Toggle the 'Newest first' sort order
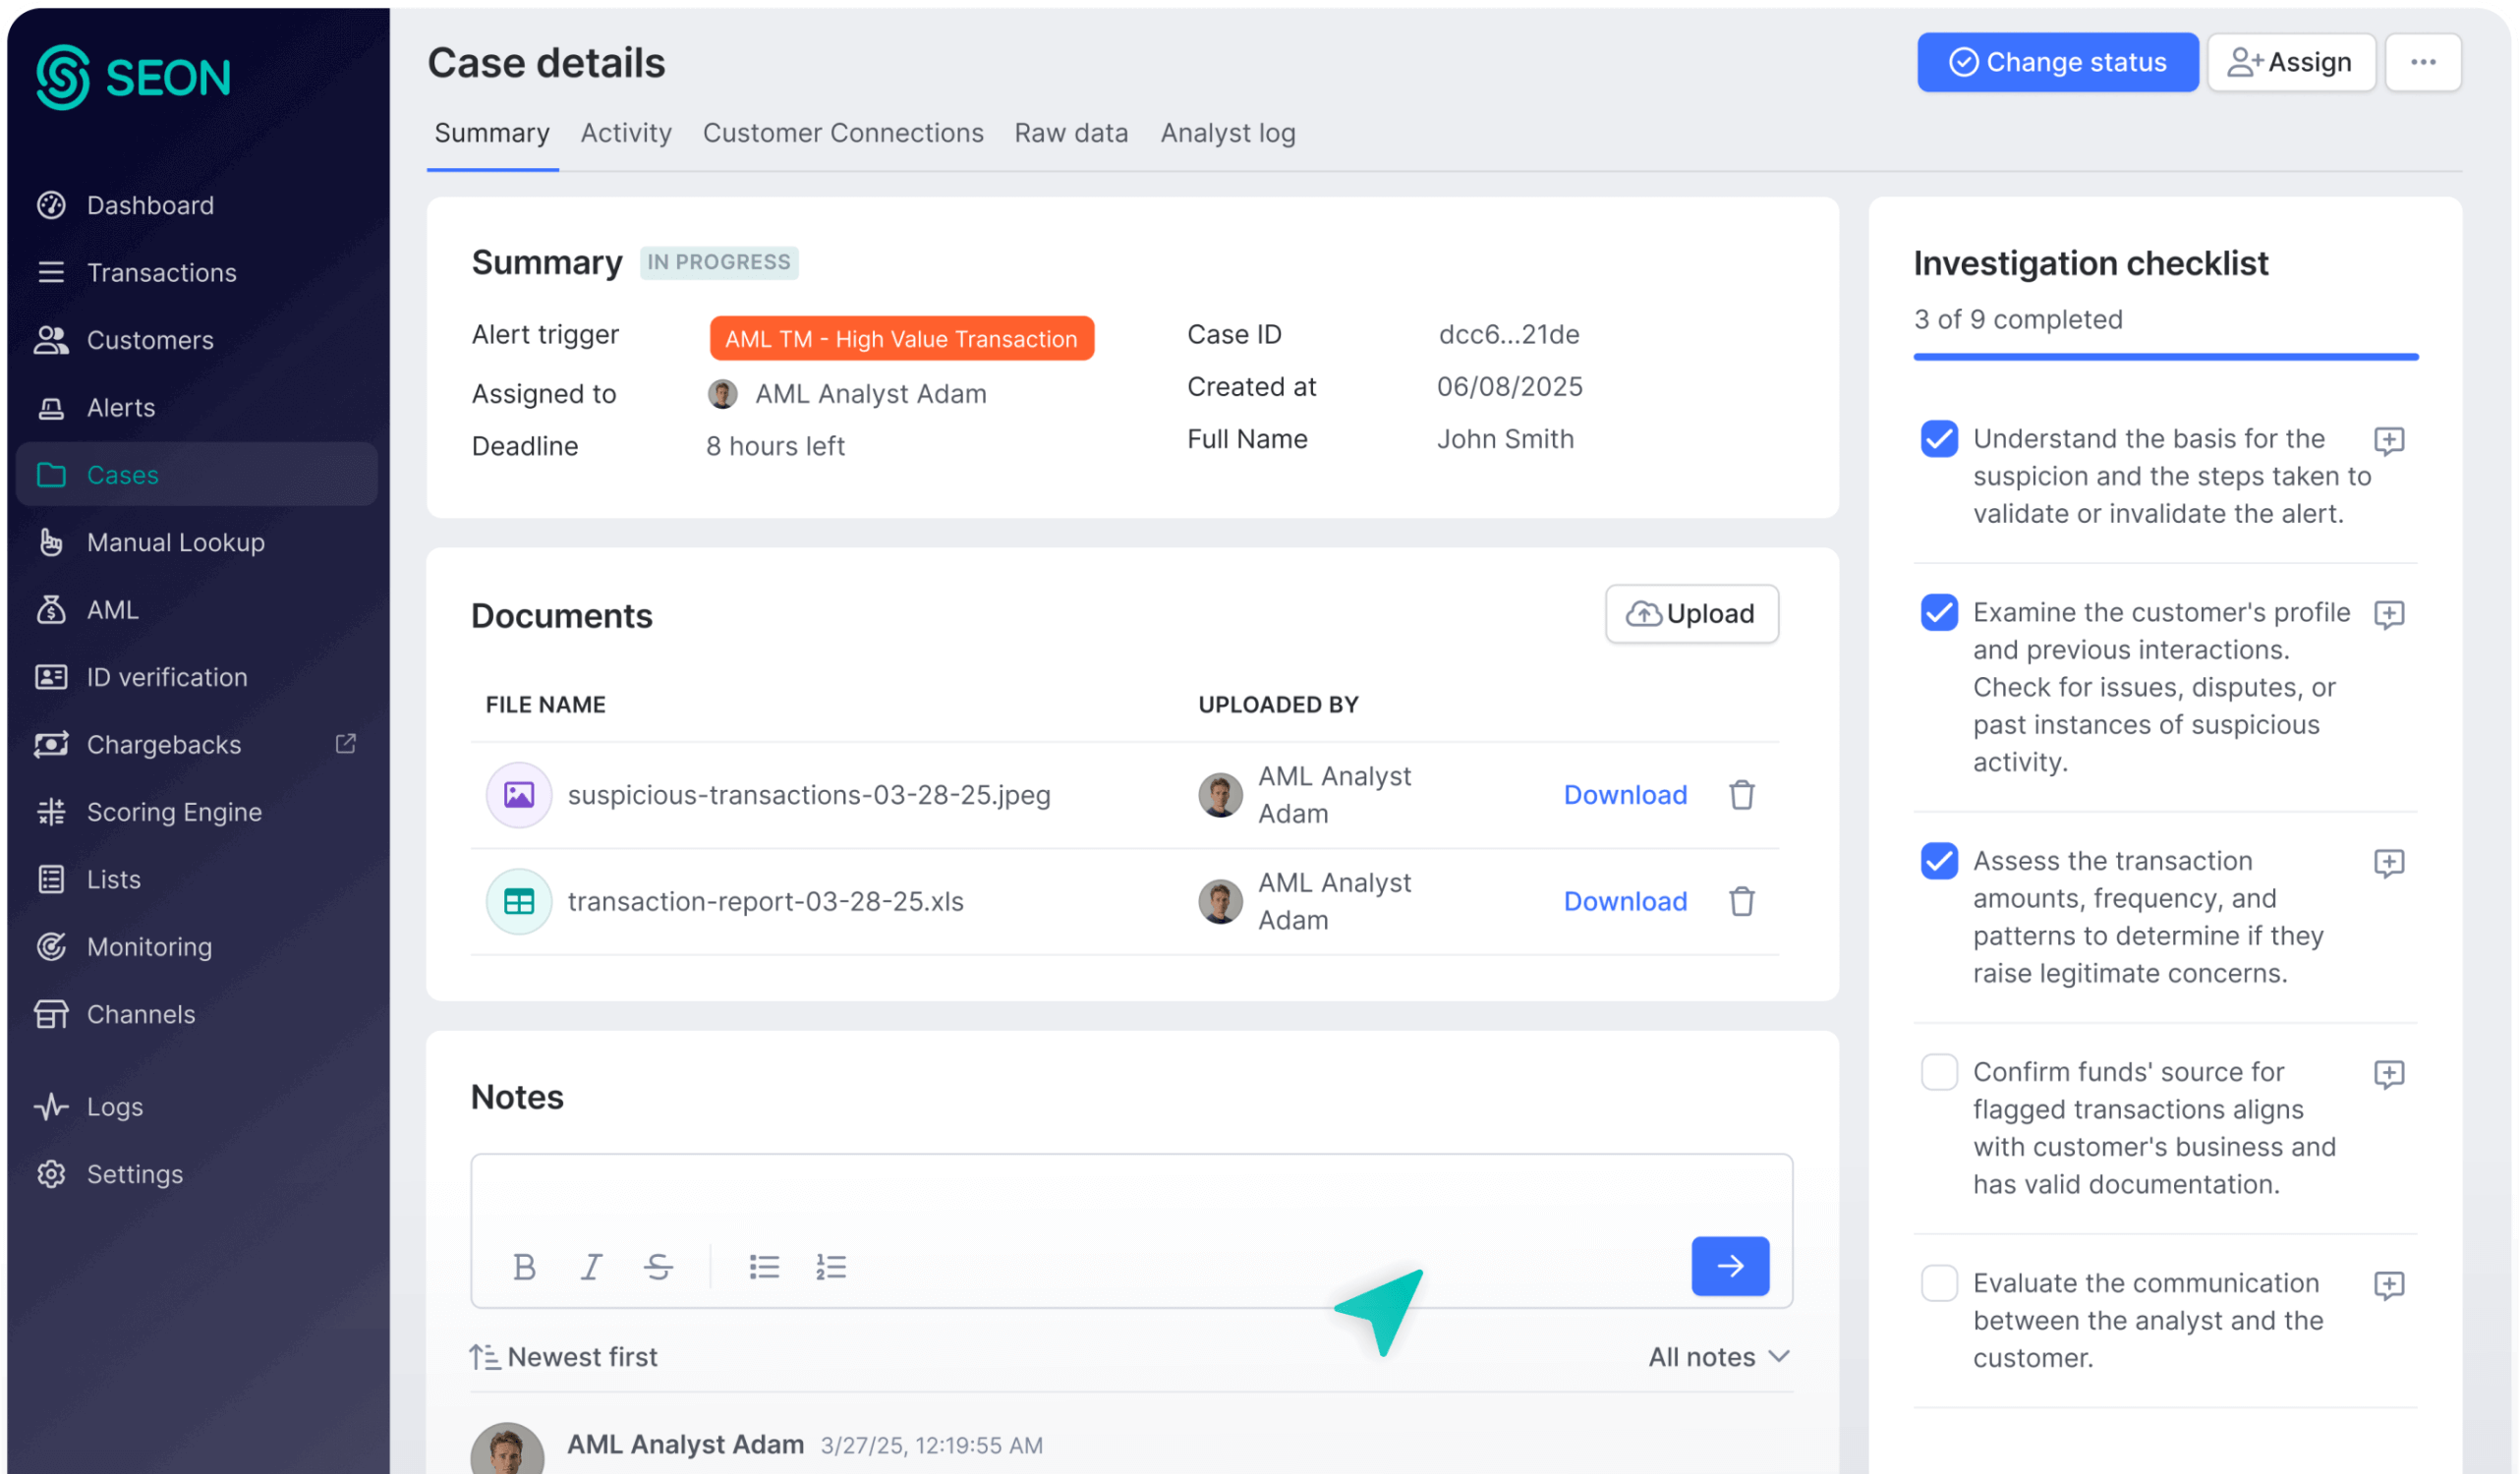2520x1474 pixels. (x=564, y=1357)
